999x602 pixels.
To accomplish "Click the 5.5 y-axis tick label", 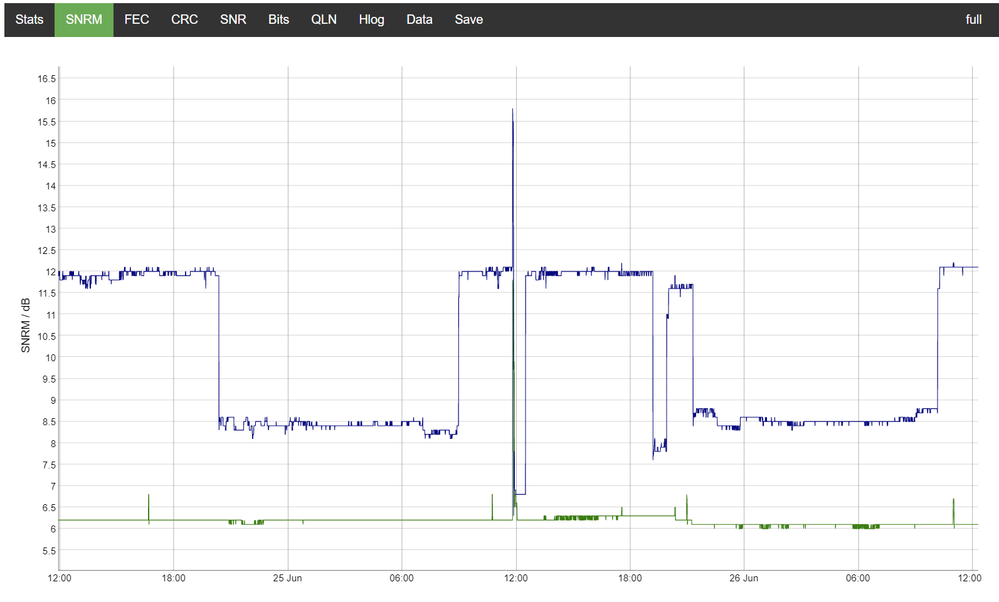I will click(x=46, y=551).
